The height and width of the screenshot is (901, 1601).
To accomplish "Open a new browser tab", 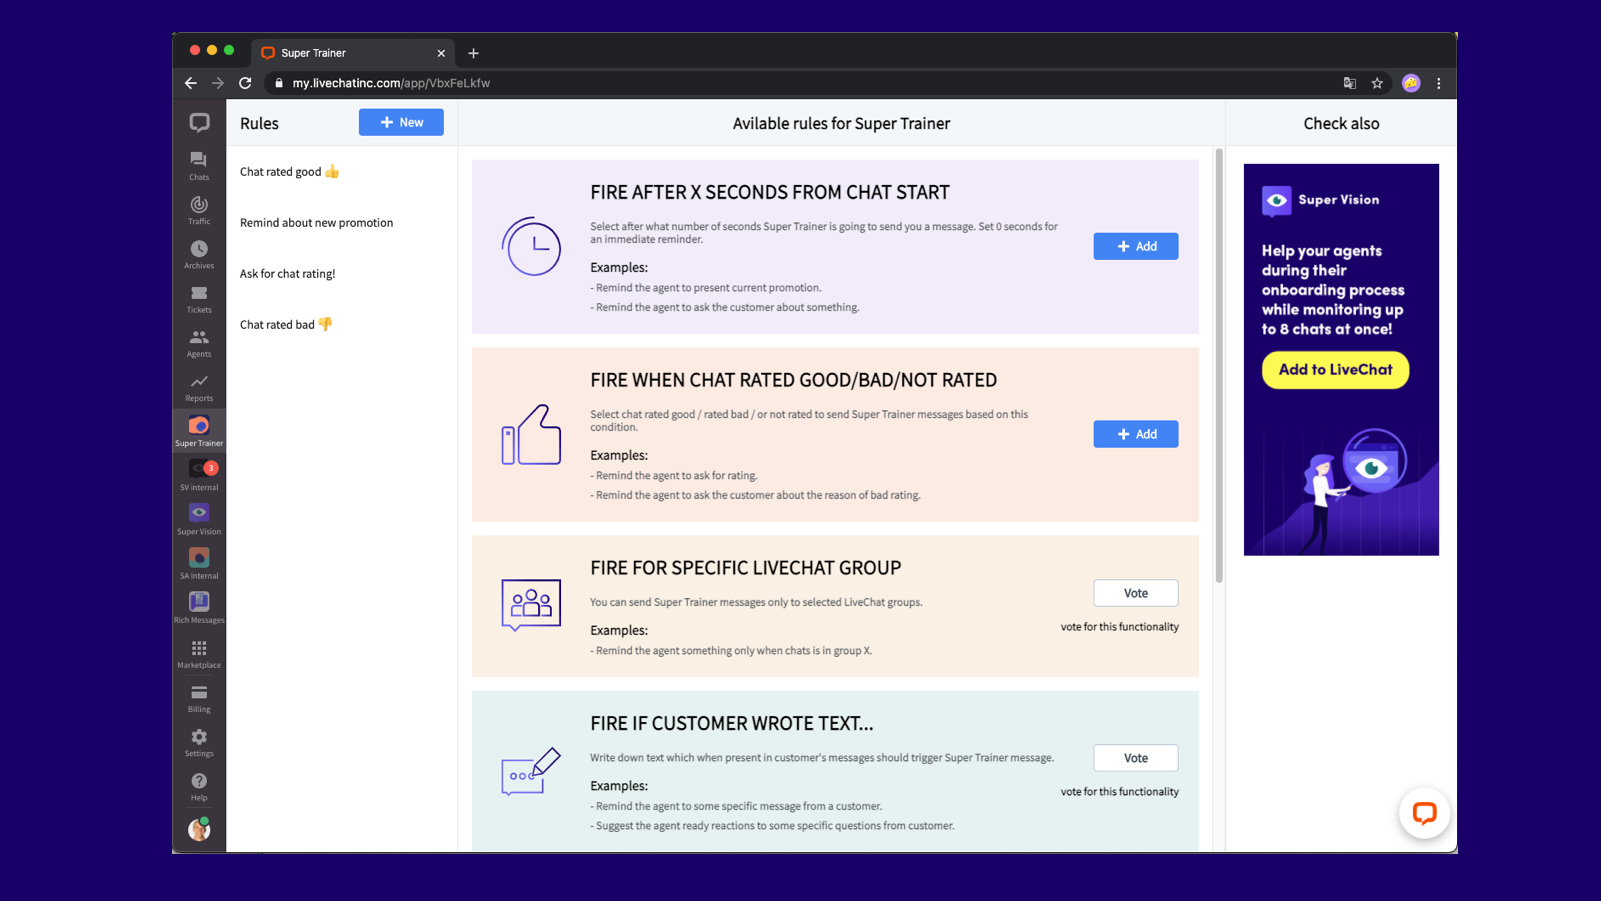I will (474, 53).
